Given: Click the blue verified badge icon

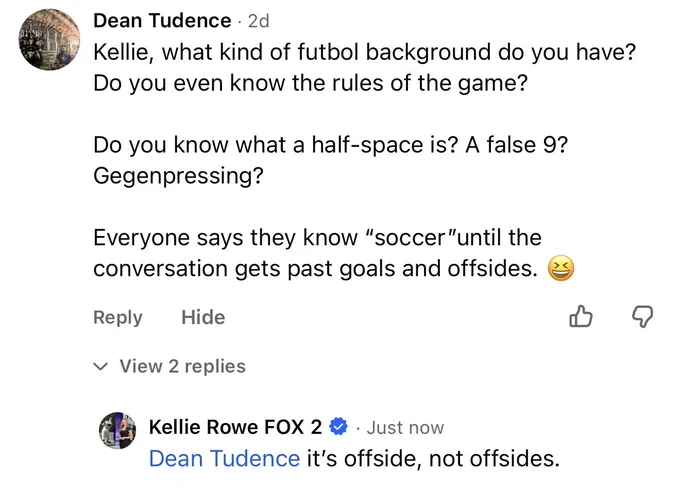Looking at the screenshot, I should click(x=338, y=427).
